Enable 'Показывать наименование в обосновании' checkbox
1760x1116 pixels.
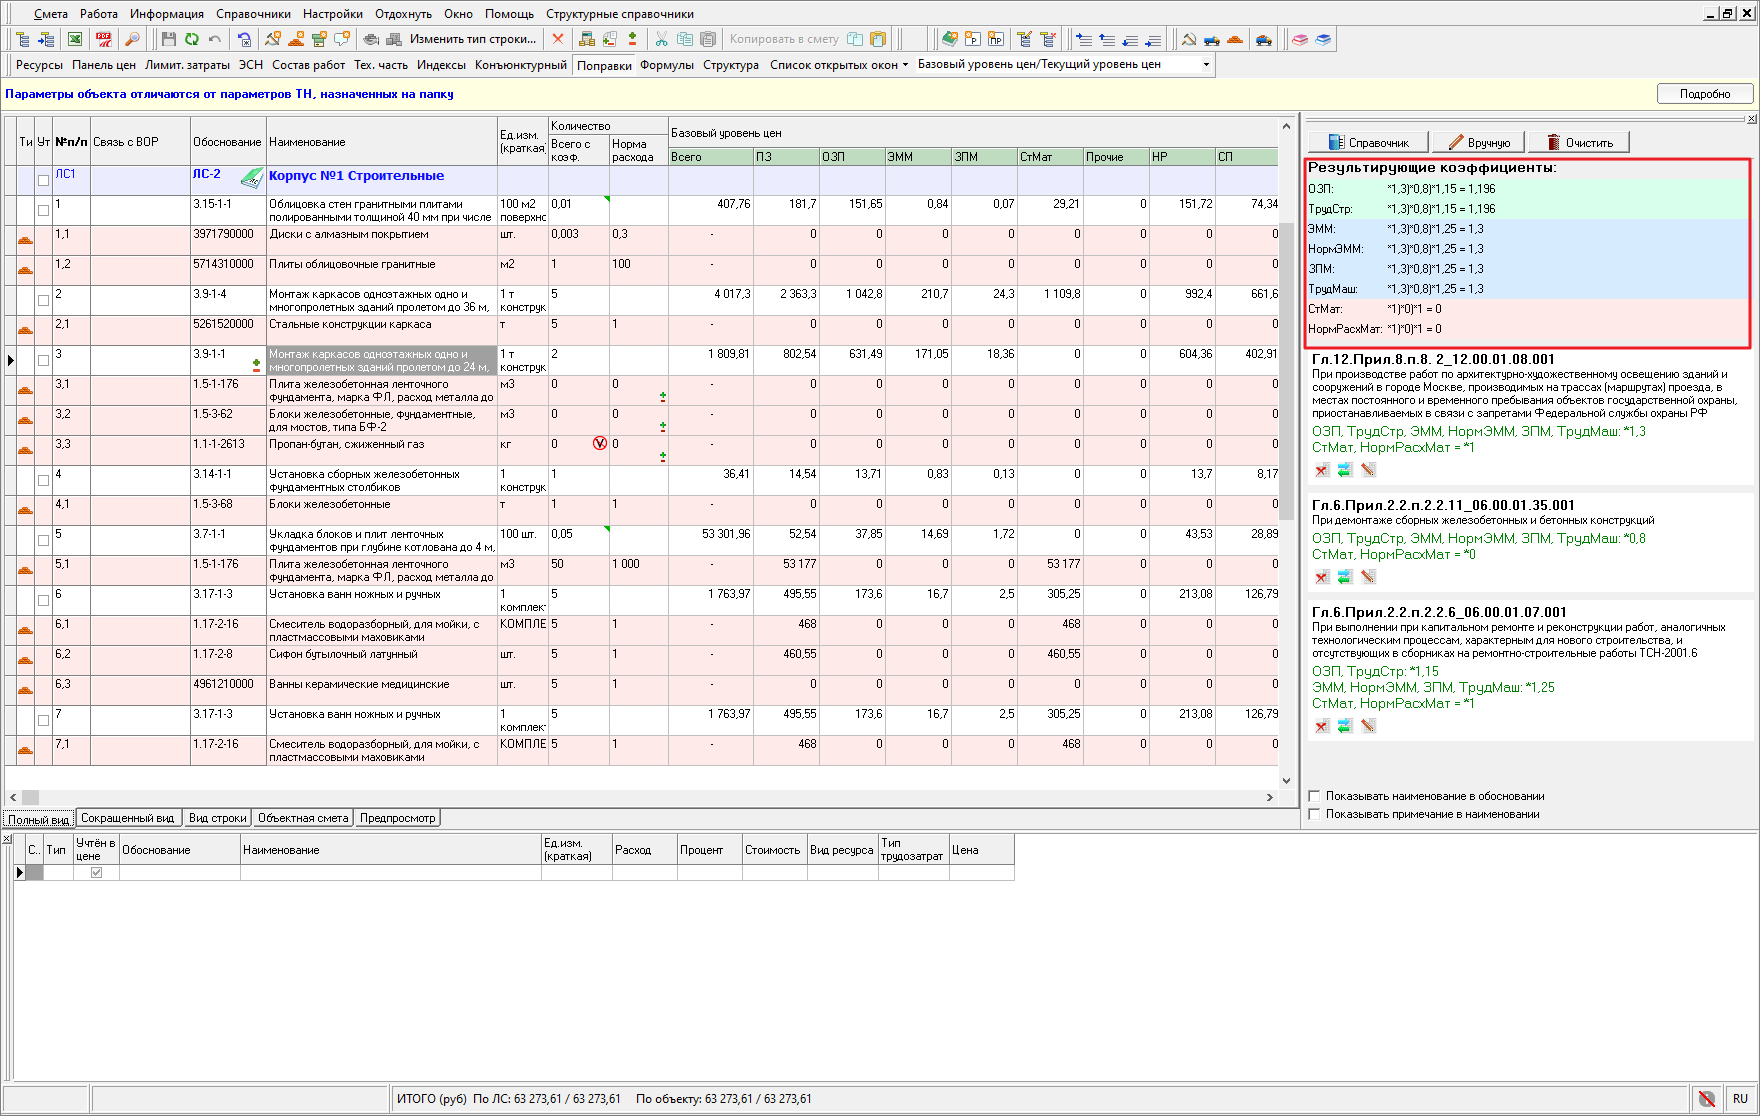click(1315, 796)
